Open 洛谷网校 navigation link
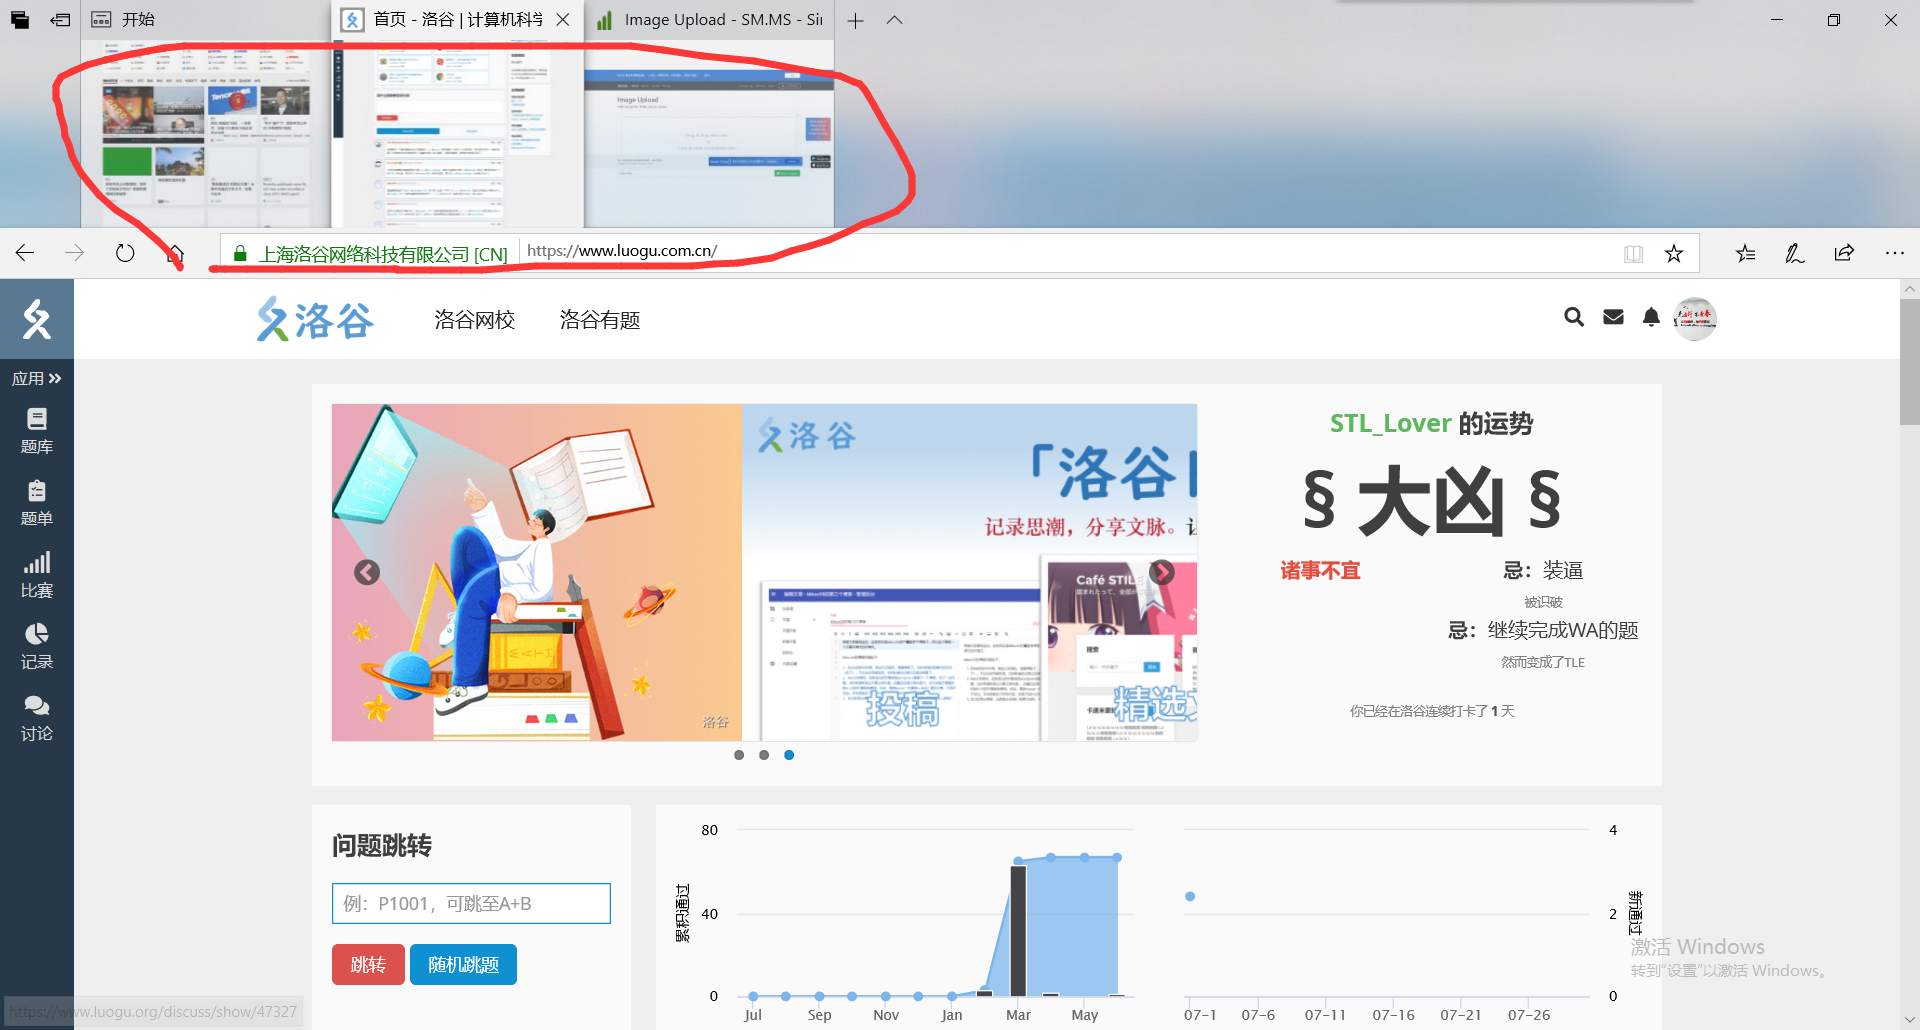The height and width of the screenshot is (1030, 1920). [474, 320]
